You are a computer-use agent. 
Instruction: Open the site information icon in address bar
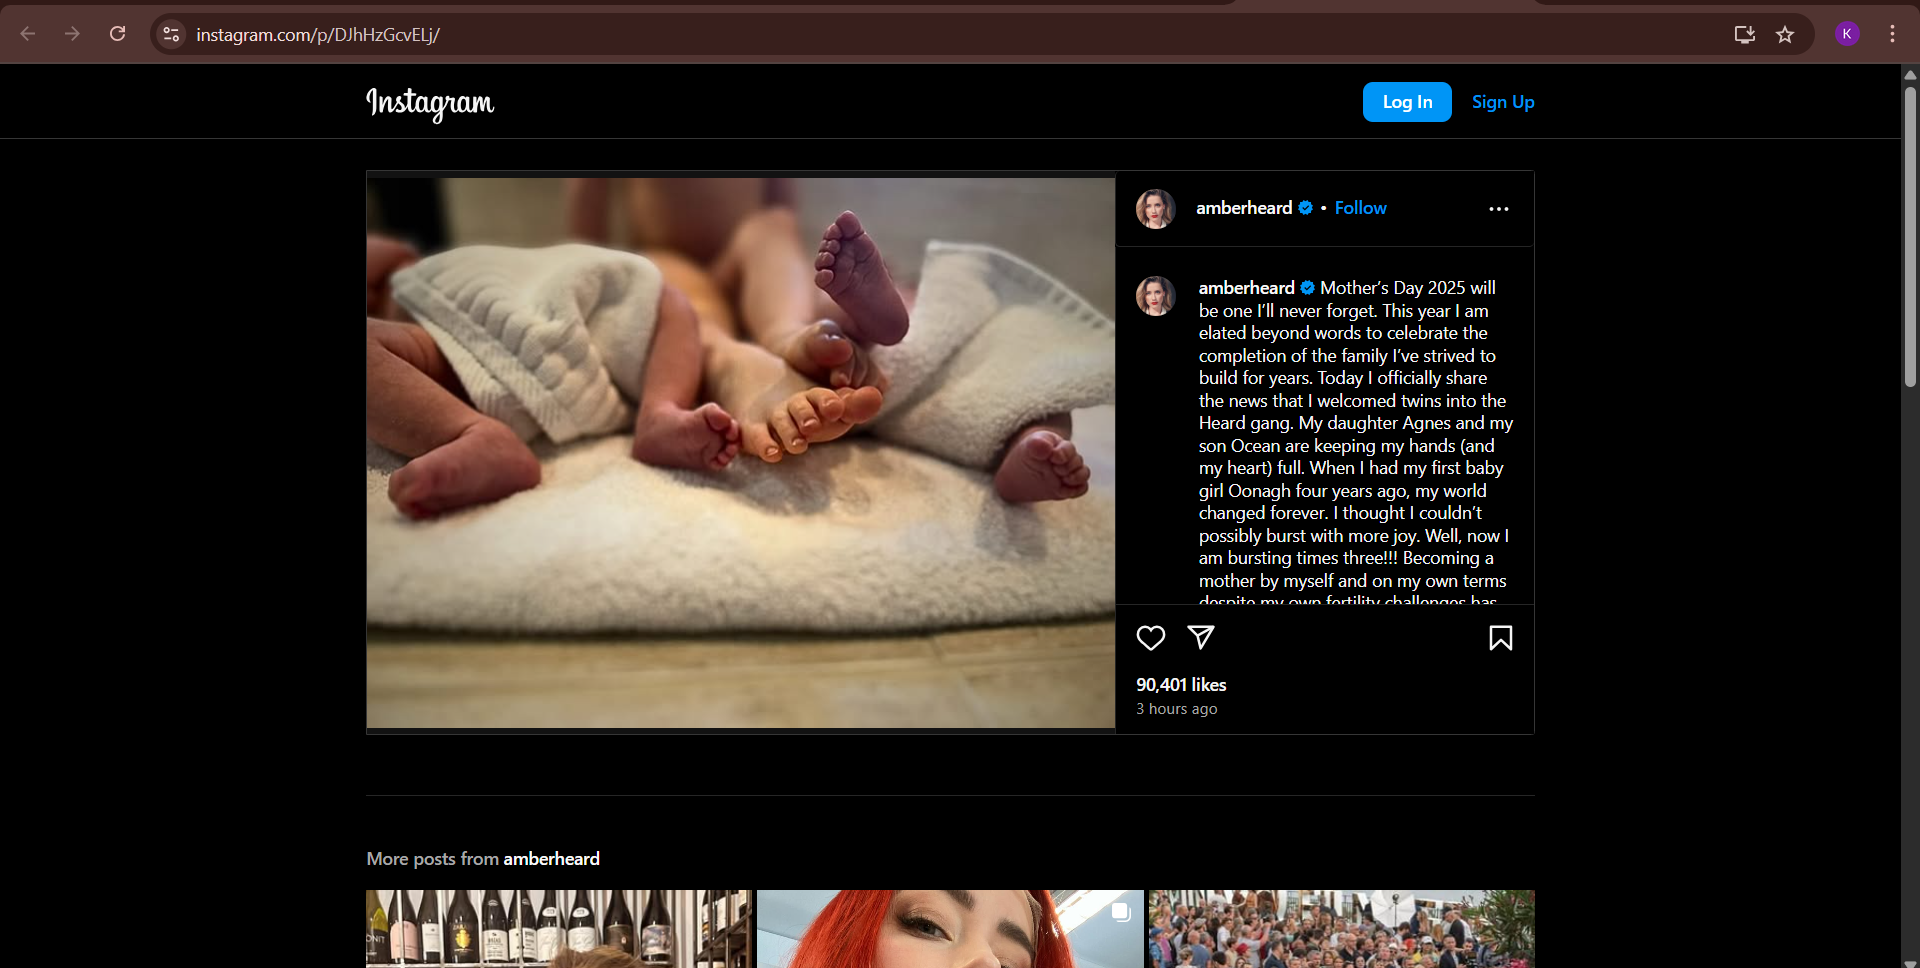click(171, 35)
